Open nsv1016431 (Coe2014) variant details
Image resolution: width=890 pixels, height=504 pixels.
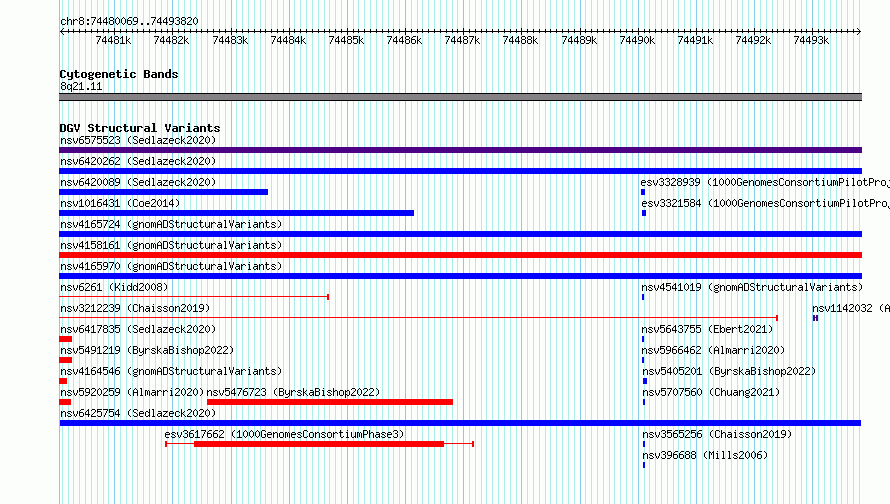pyautogui.click(x=120, y=203)
